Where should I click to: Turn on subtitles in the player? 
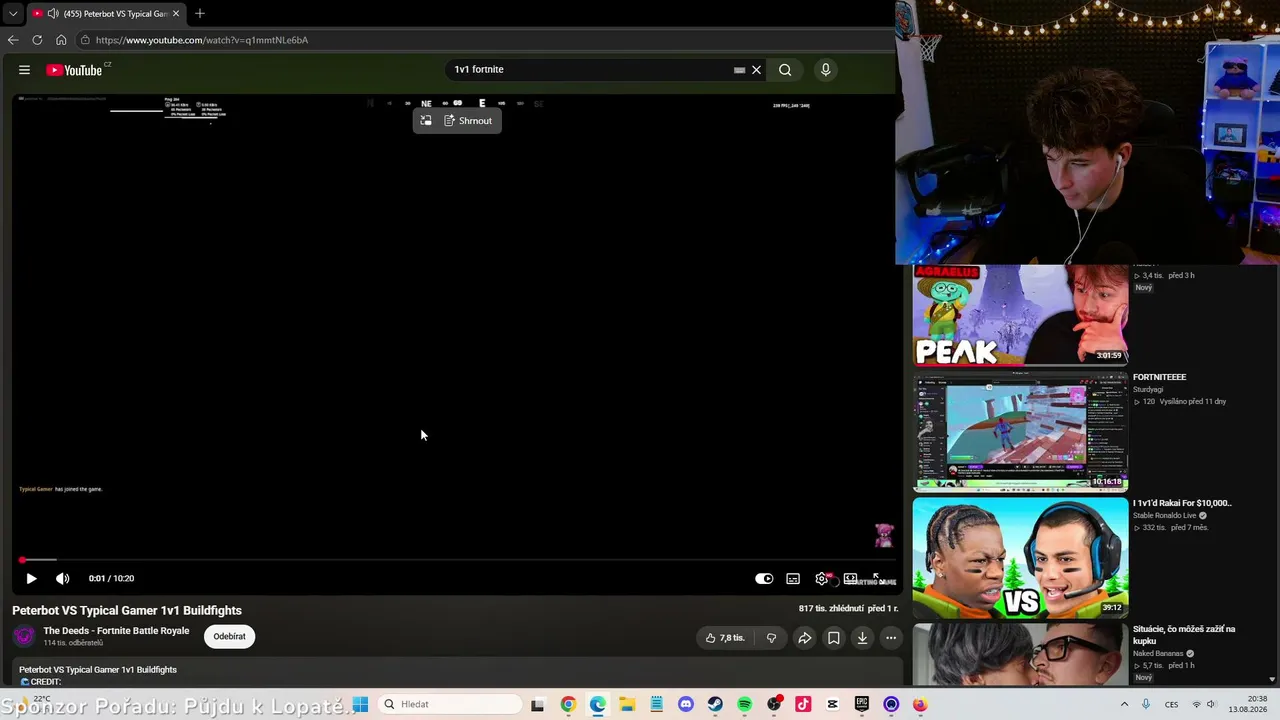[x=793, y=578]
